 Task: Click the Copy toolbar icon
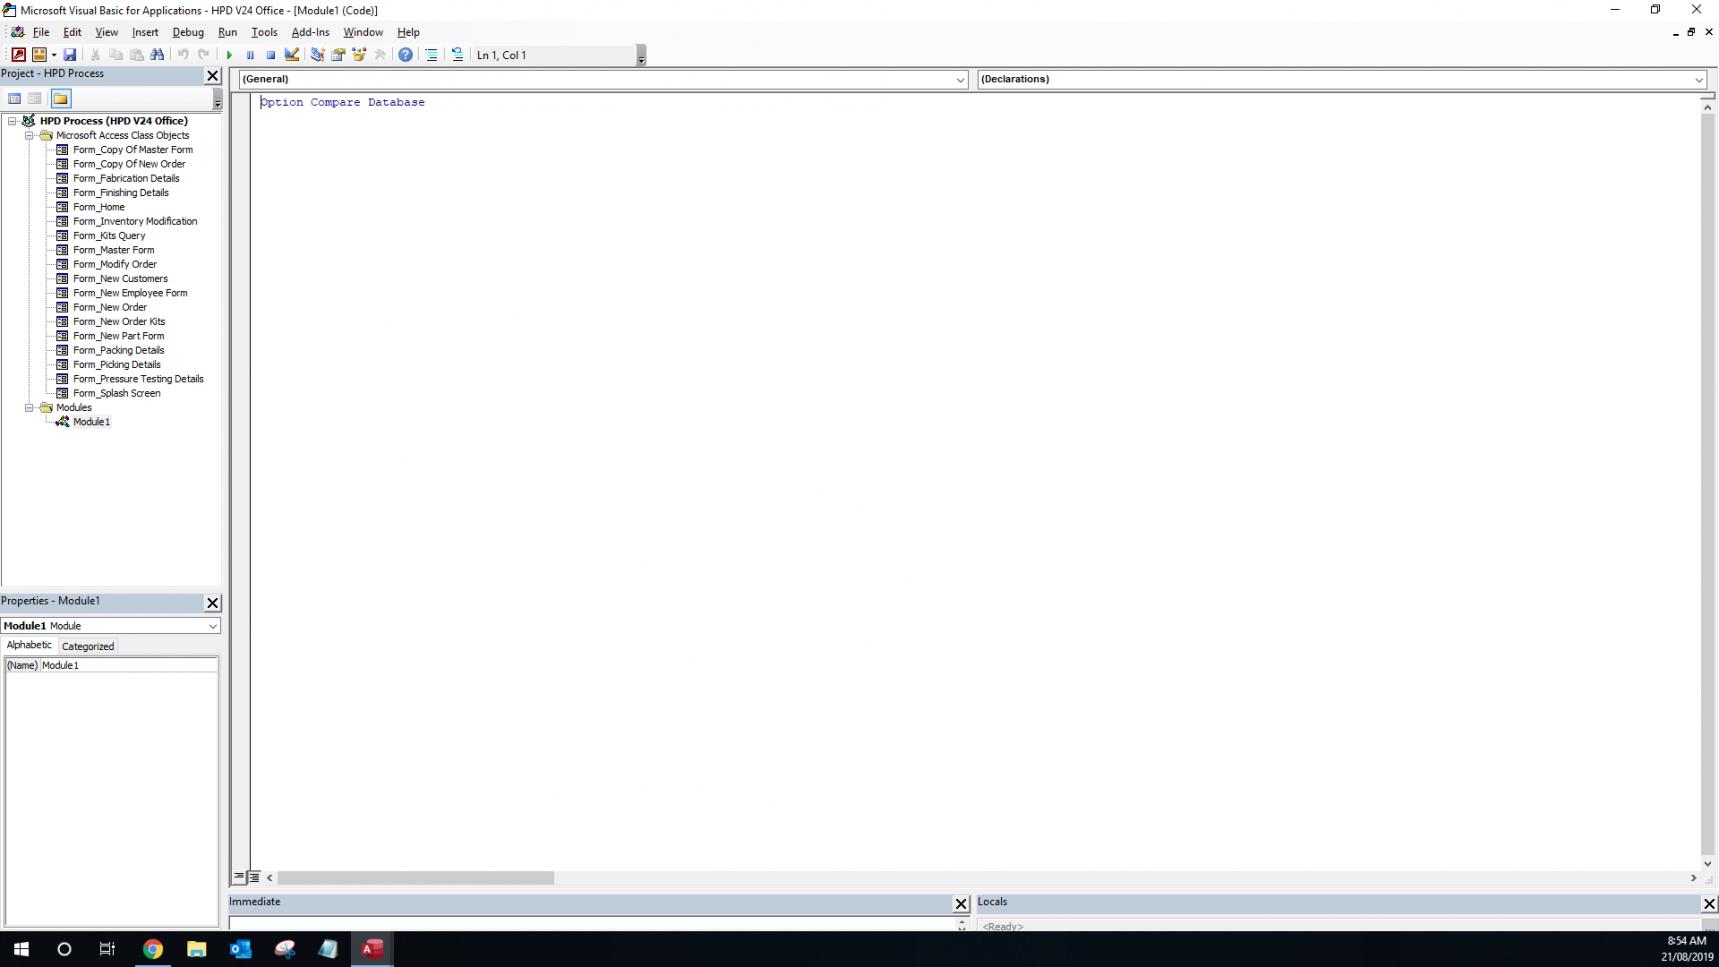116,55
